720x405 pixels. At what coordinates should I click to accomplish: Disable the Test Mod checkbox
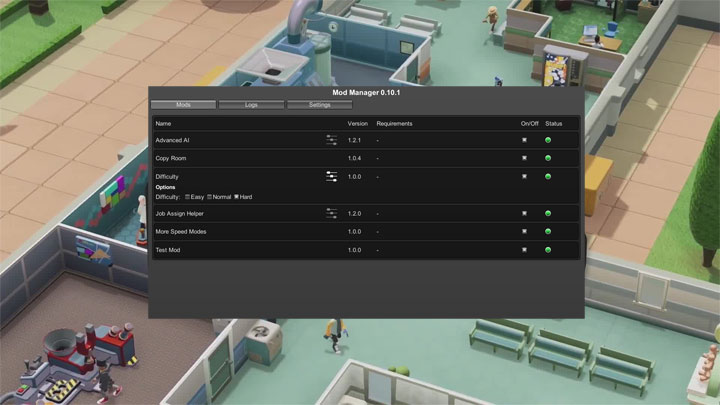point(524,250)
